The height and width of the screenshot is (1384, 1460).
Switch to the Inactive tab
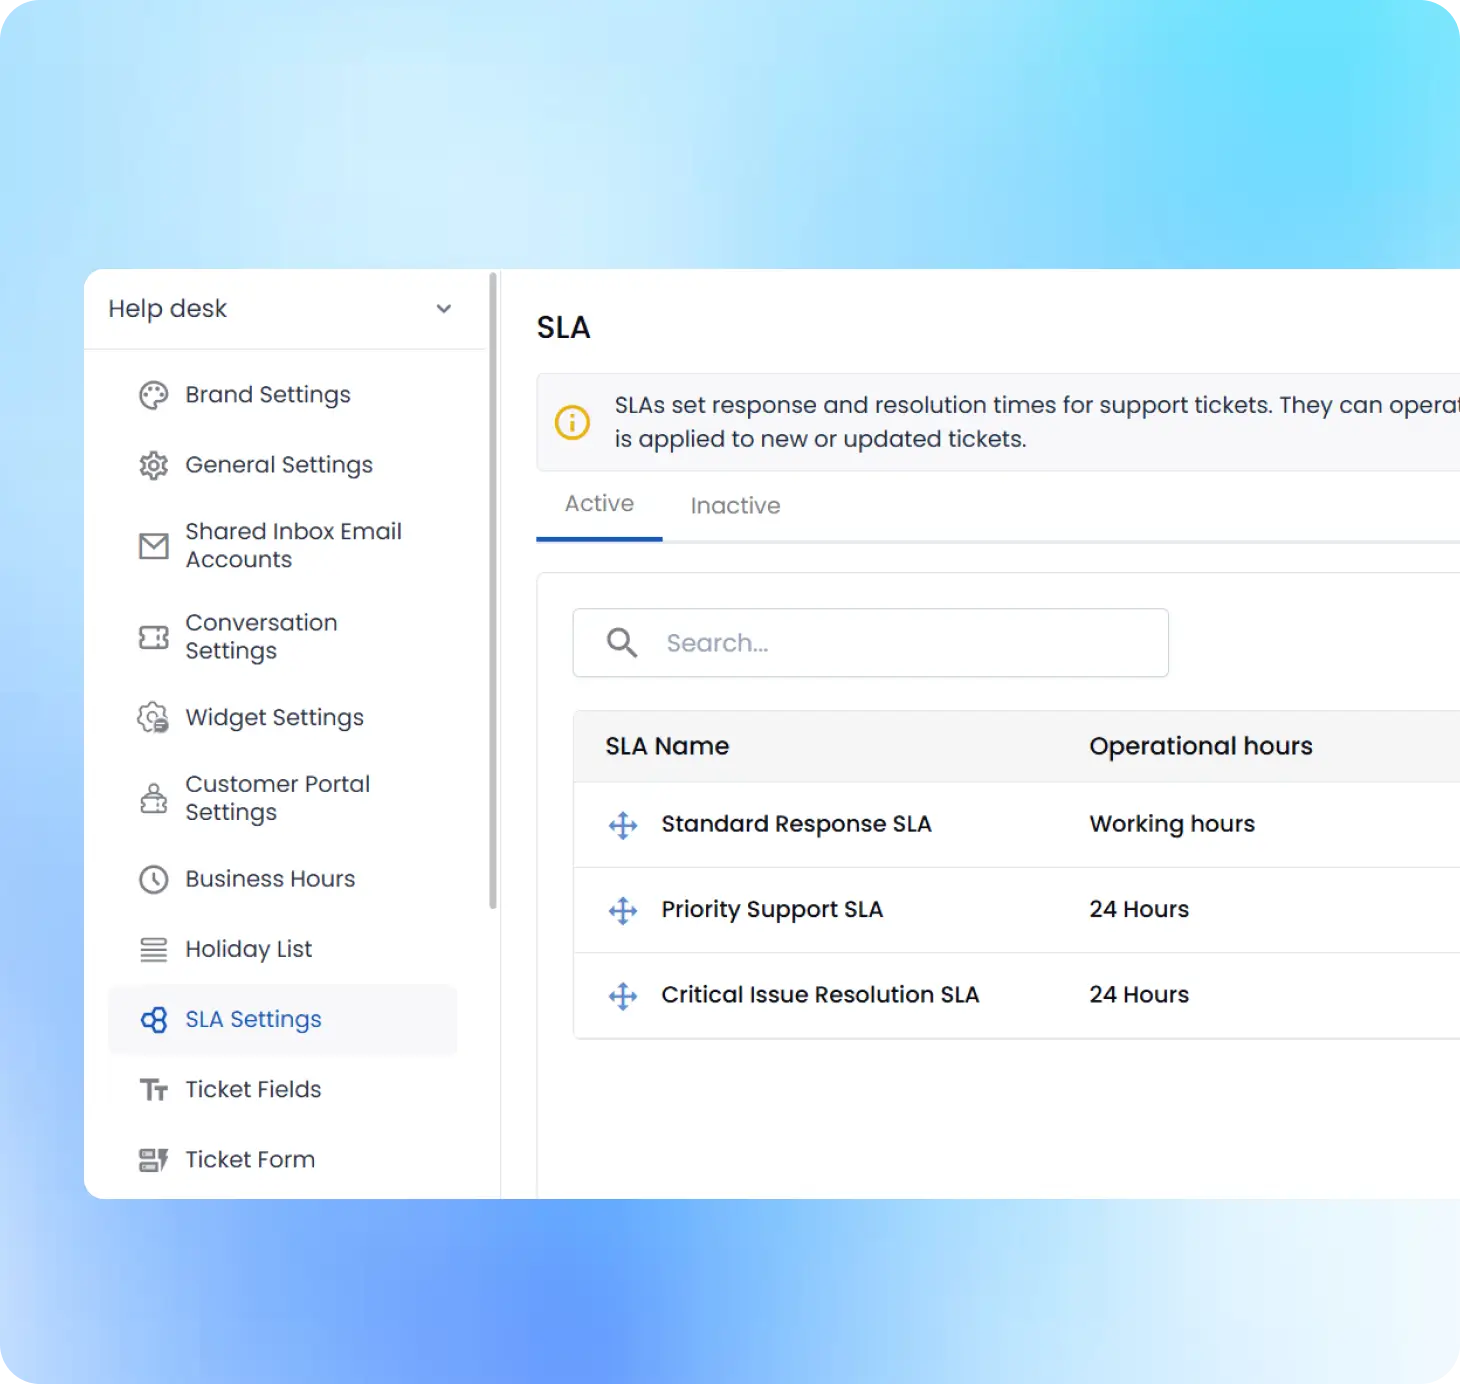coord(735,506)
